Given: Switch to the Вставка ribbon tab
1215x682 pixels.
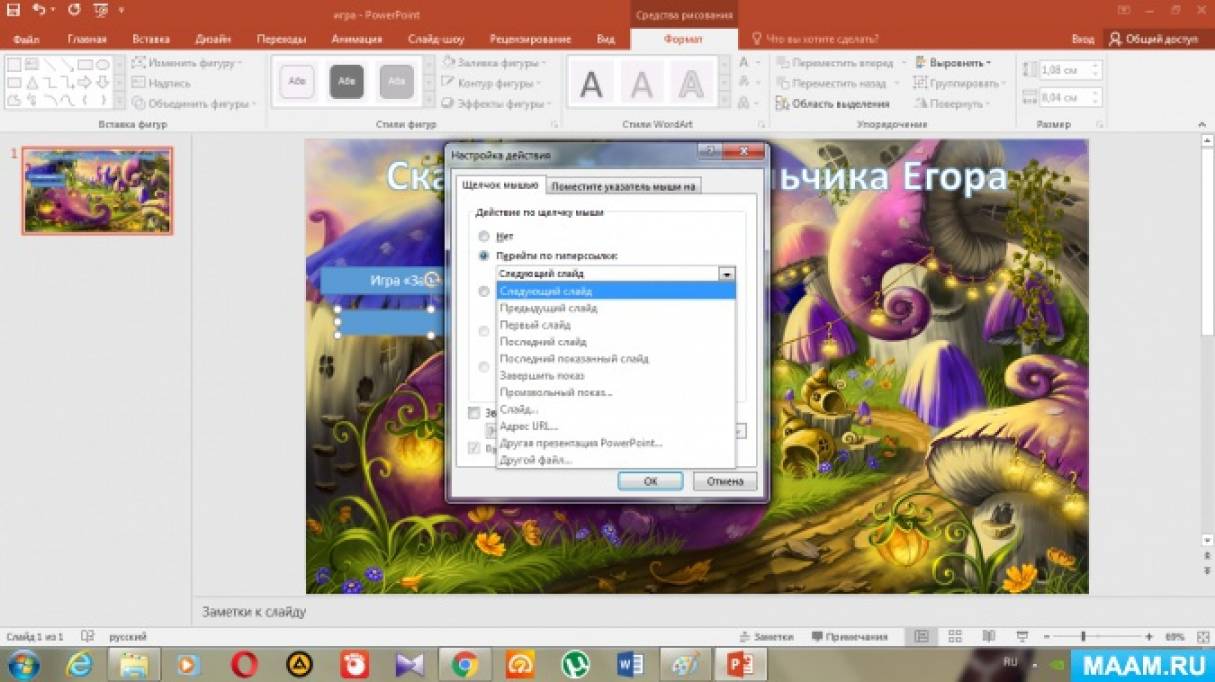Looking at the screenshot, I should coord(151,39).
